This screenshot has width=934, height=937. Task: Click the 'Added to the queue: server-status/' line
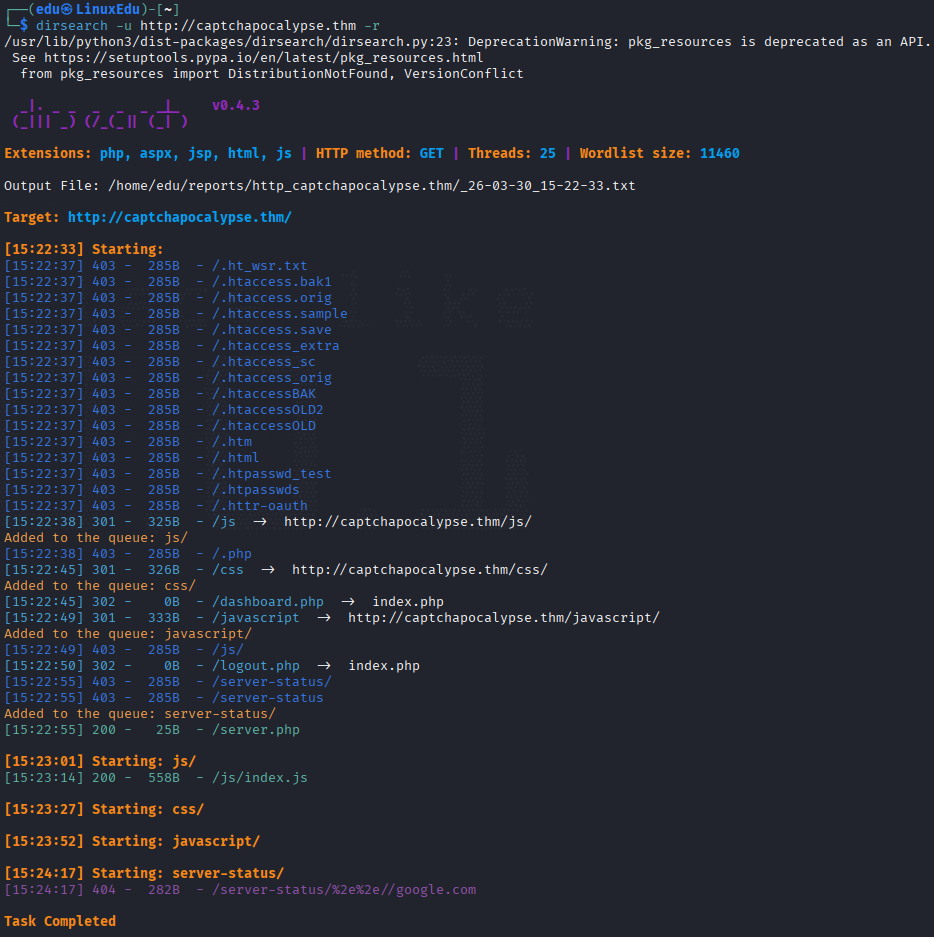[140, 714]
